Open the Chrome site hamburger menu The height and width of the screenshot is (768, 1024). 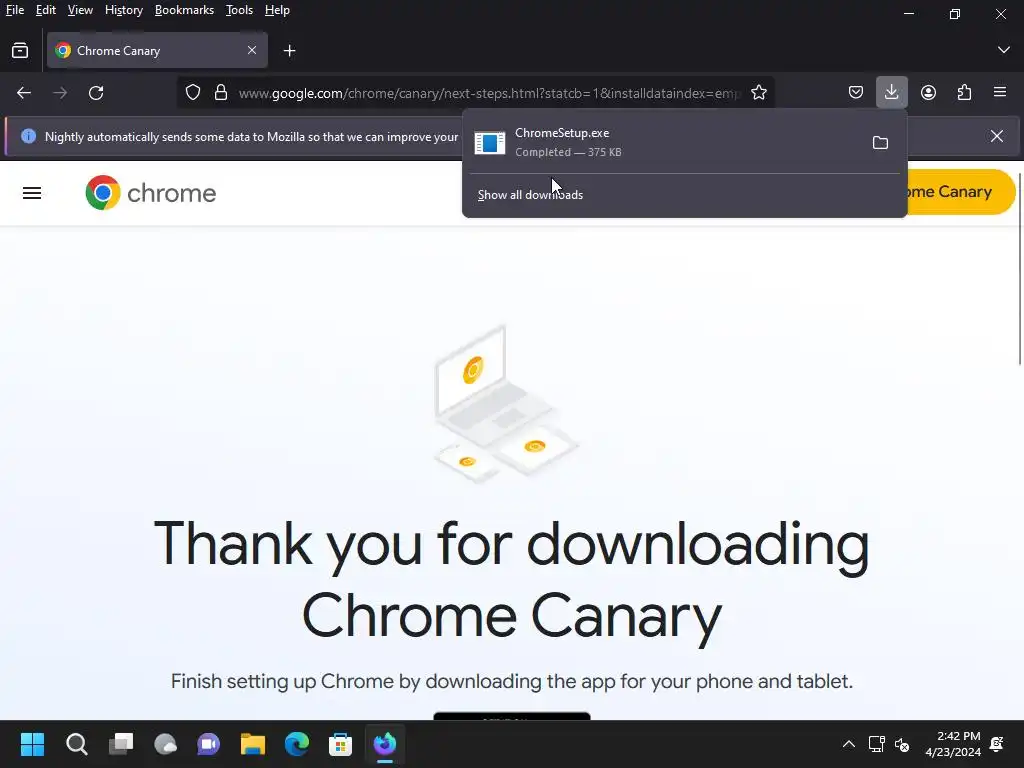click(32, 193)
